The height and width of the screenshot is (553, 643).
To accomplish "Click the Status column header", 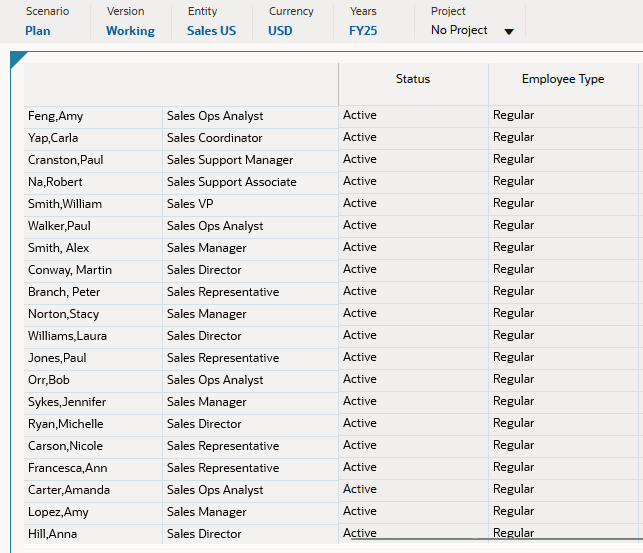I will pyautogui.click(x=413, y=84).
